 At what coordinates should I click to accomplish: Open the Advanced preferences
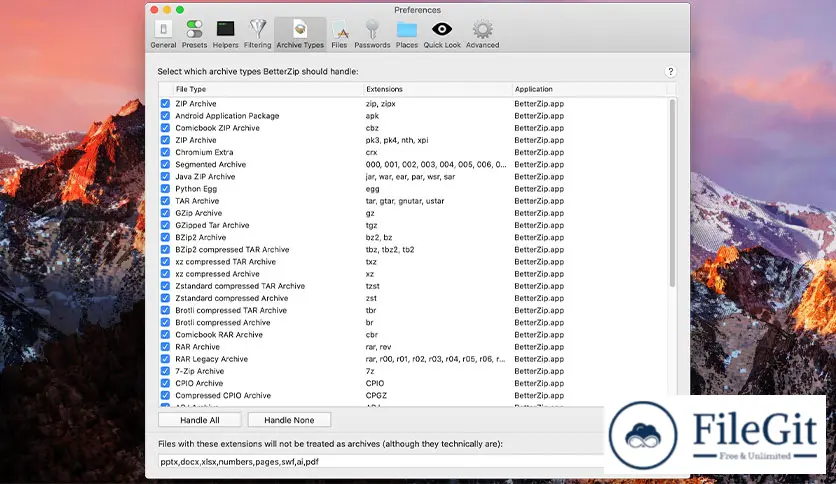click(483, 34)
